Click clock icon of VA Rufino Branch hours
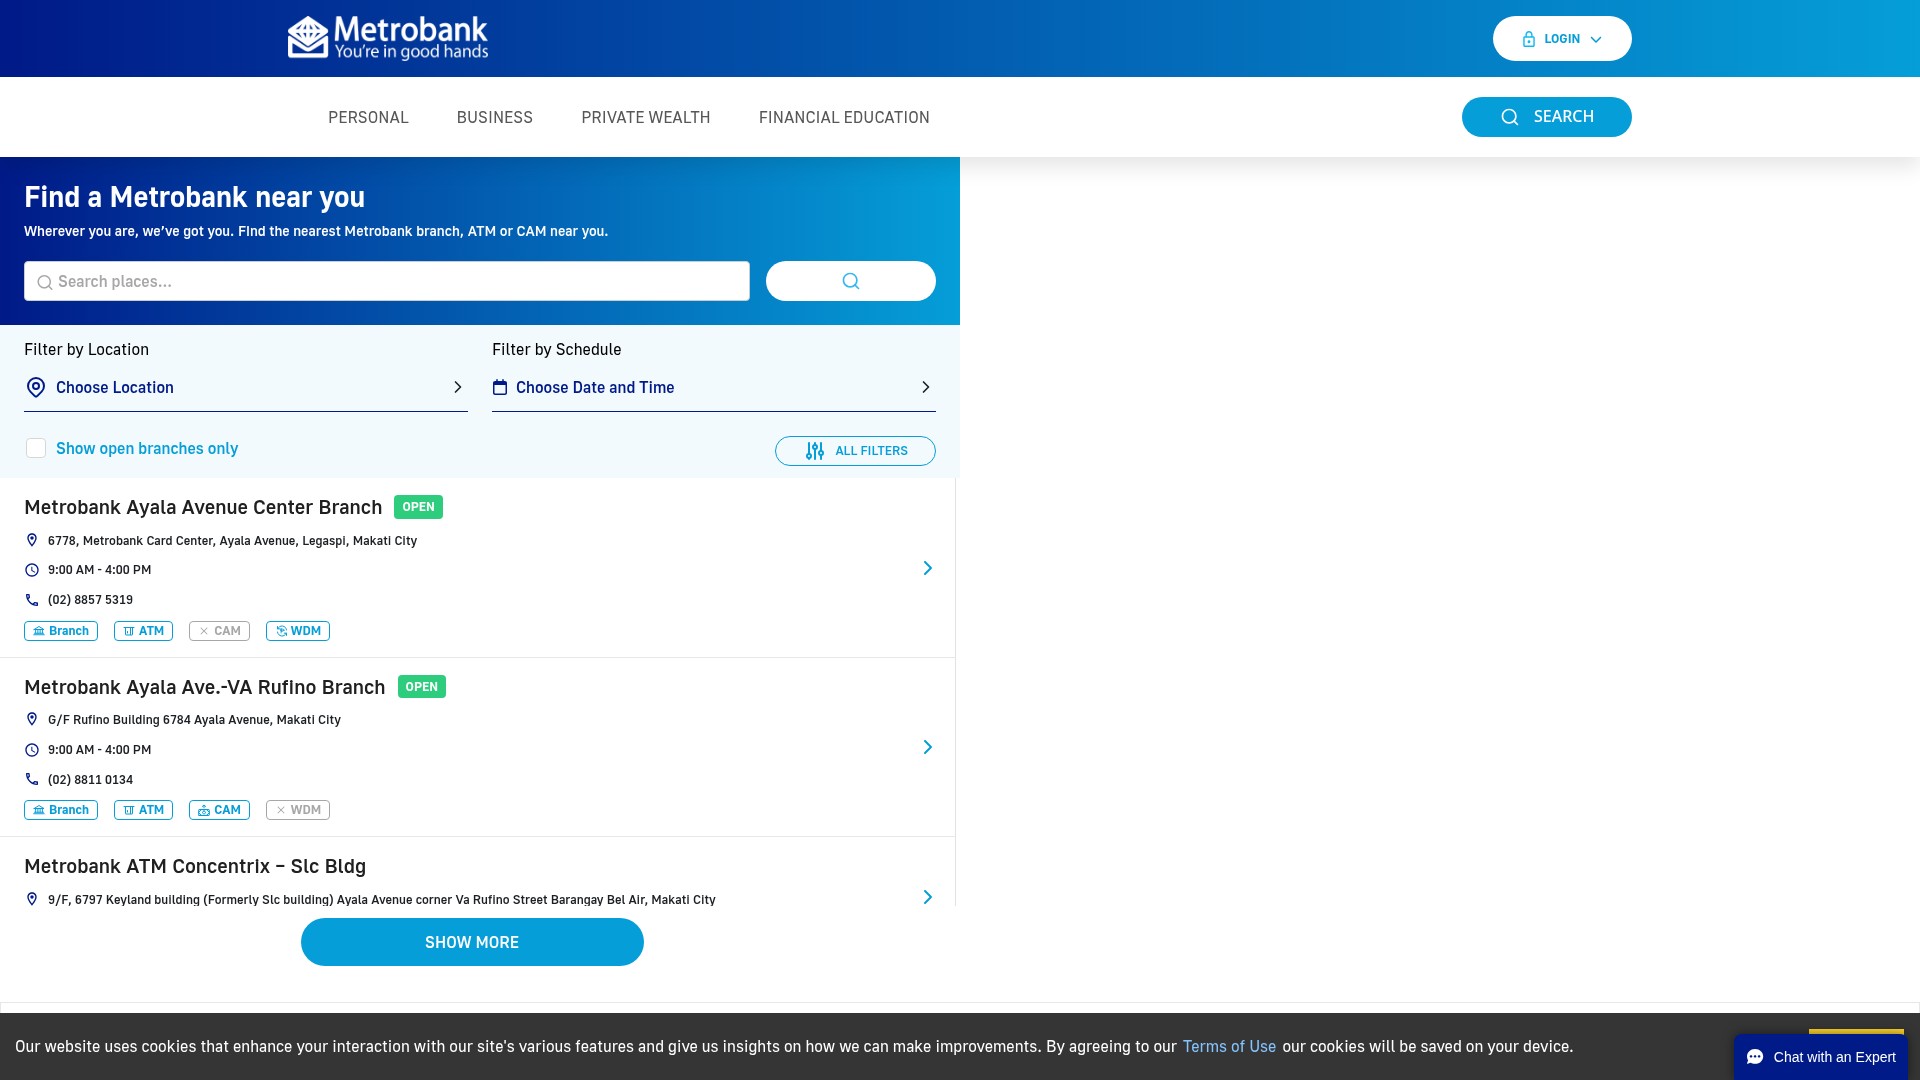1920x1080 pixels. (x=32, y=750)
